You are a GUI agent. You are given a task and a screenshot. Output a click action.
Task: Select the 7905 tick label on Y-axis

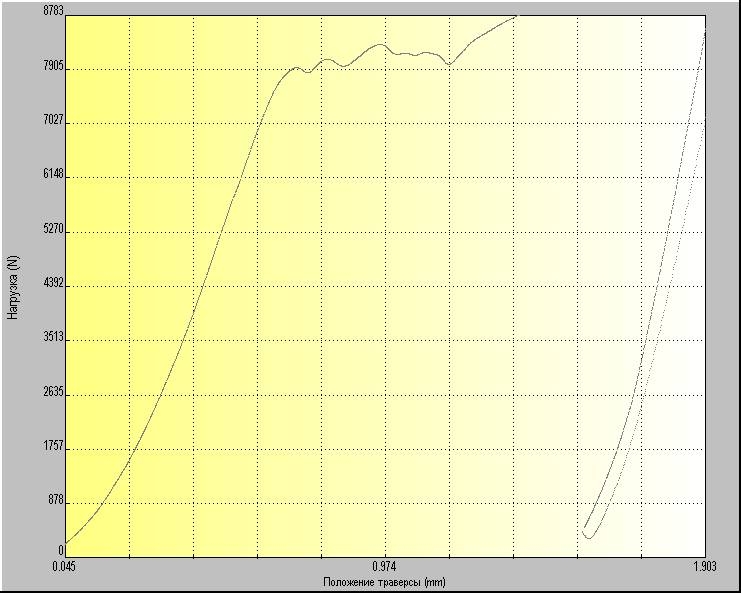click(x=53, y=67)
